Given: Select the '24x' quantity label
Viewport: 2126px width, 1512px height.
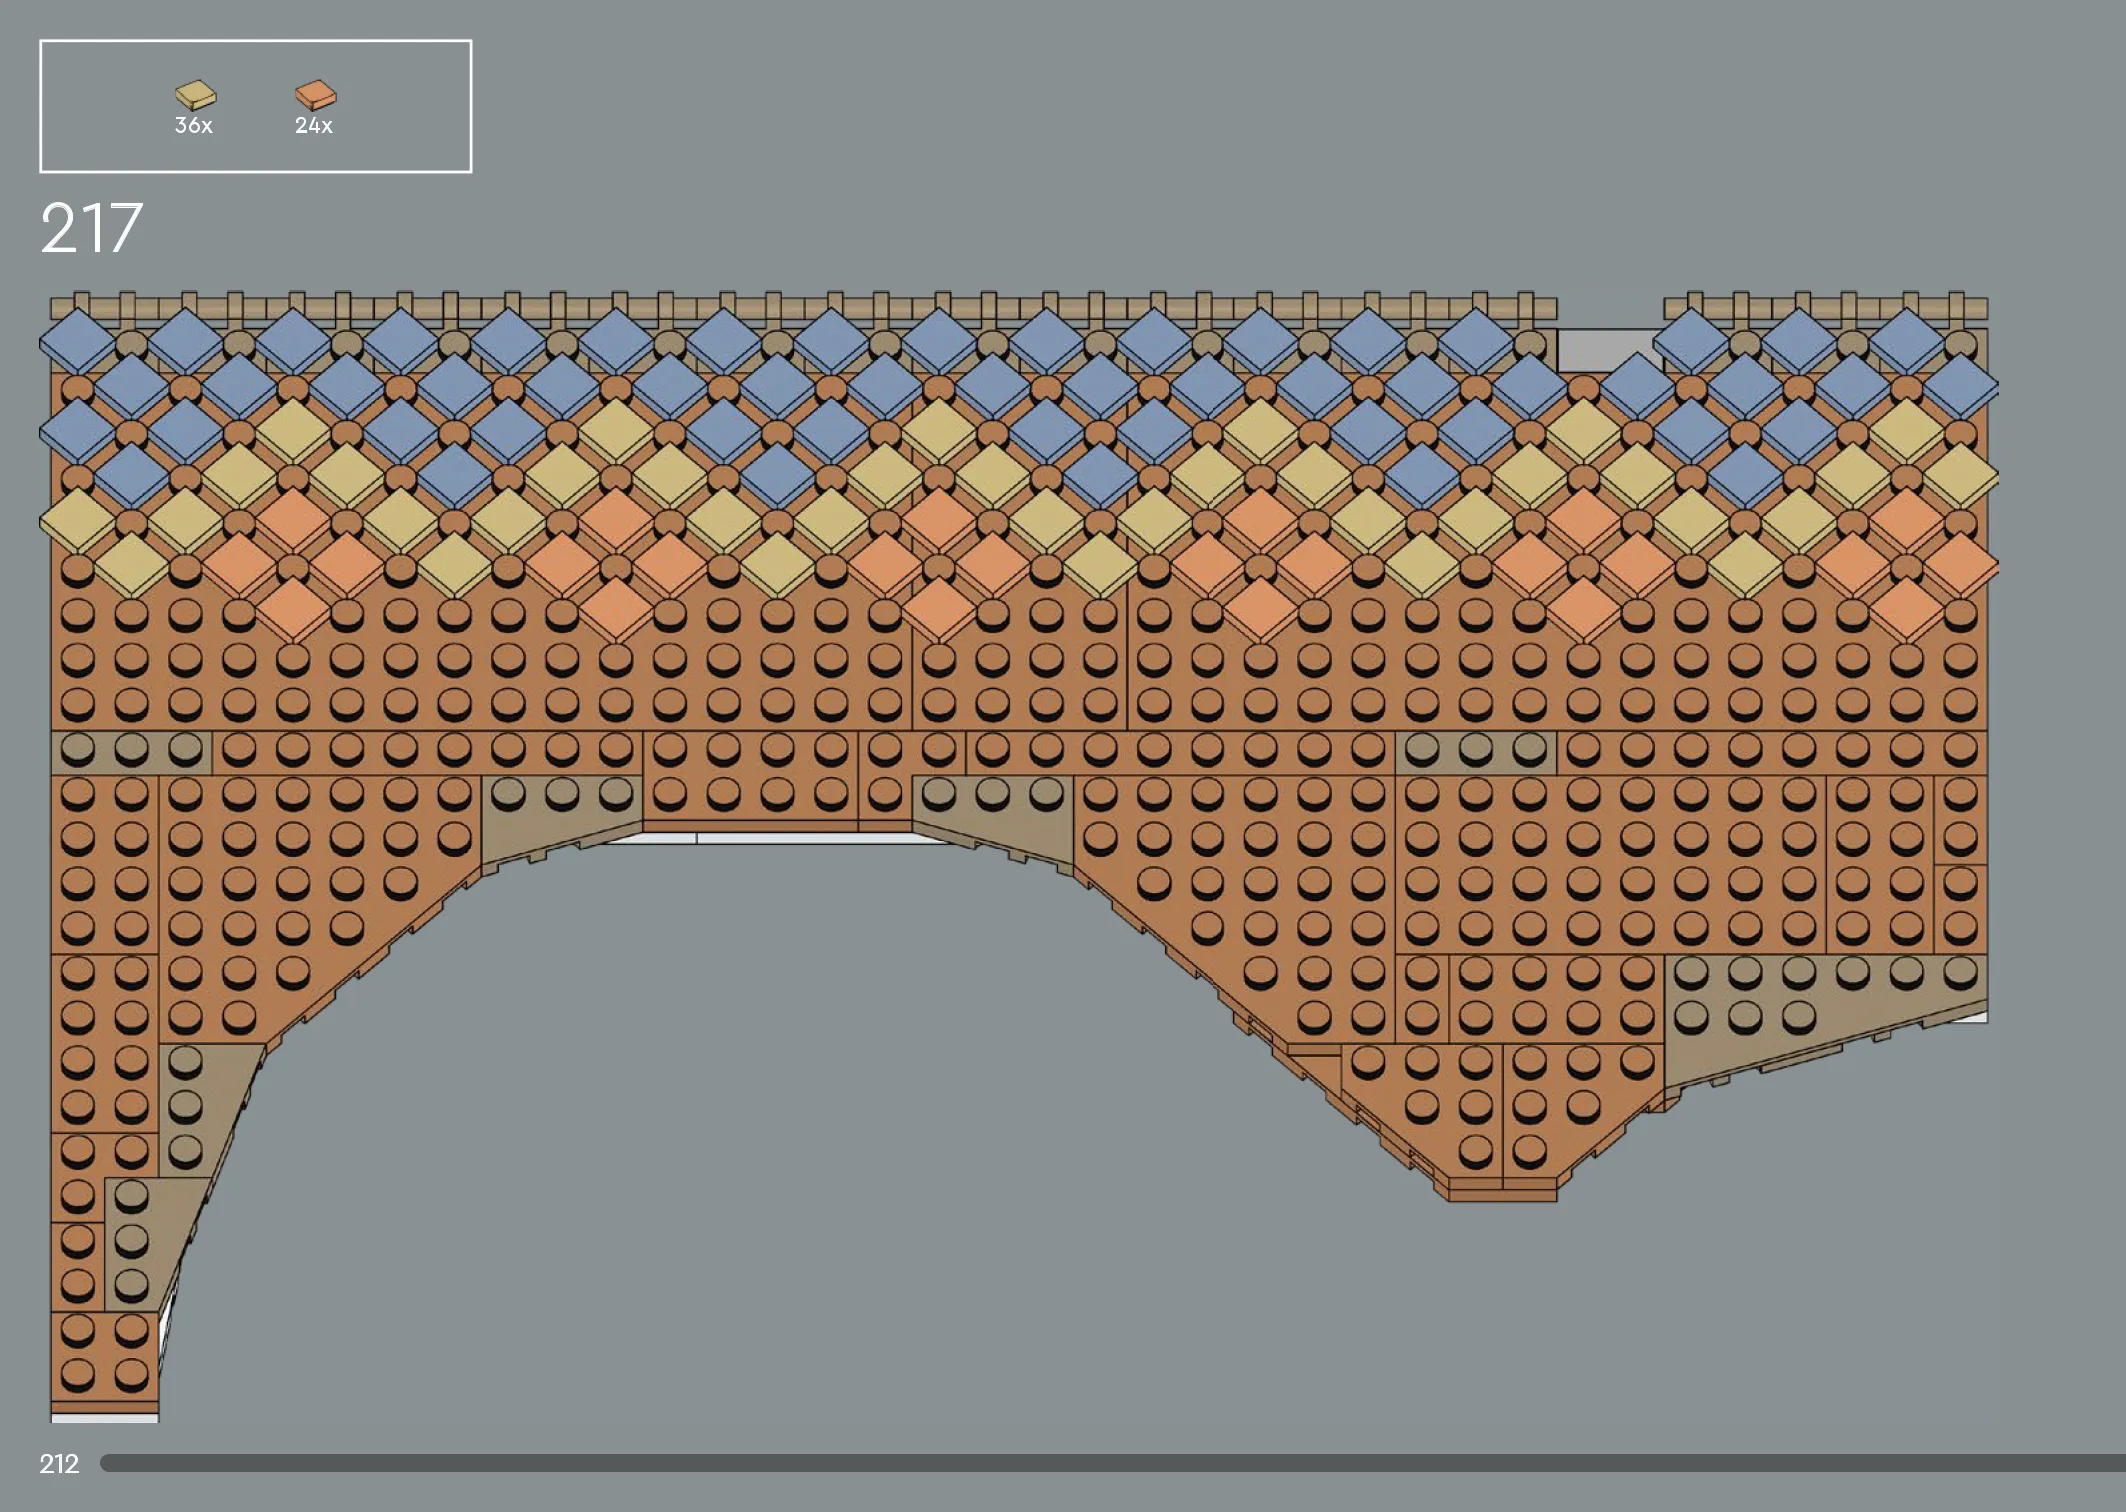Looking at the screenshot, I should click(x=314, y=126).
